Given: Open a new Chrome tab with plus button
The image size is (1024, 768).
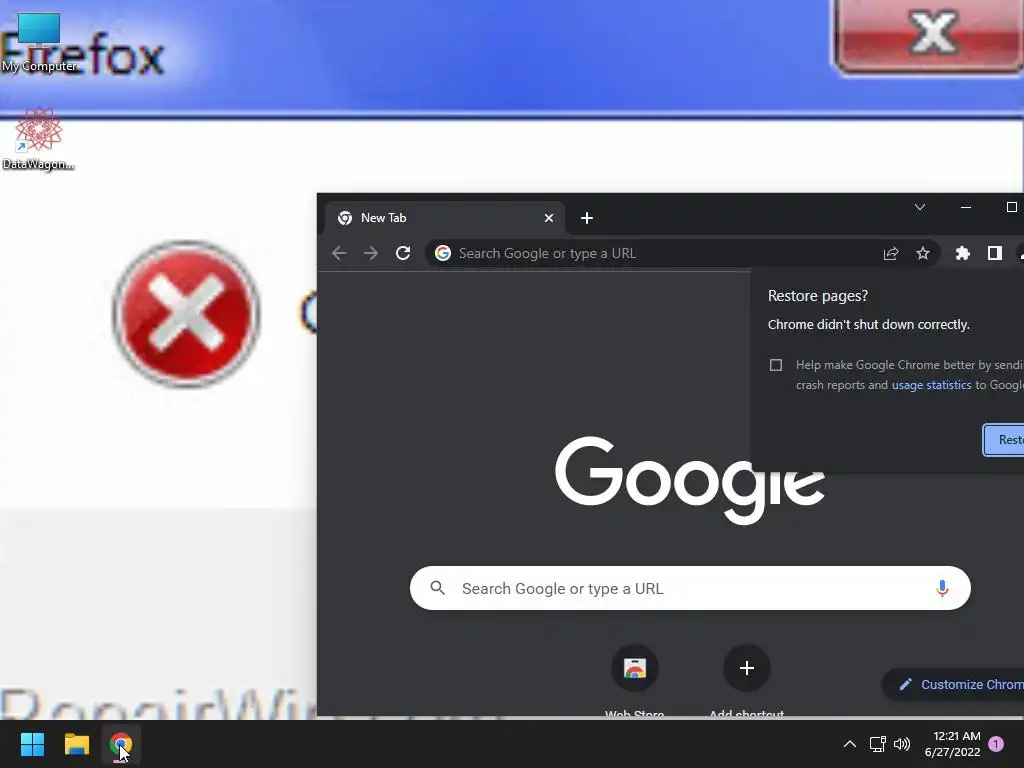Looking at the screenshot, I should (x=586, y=218).
